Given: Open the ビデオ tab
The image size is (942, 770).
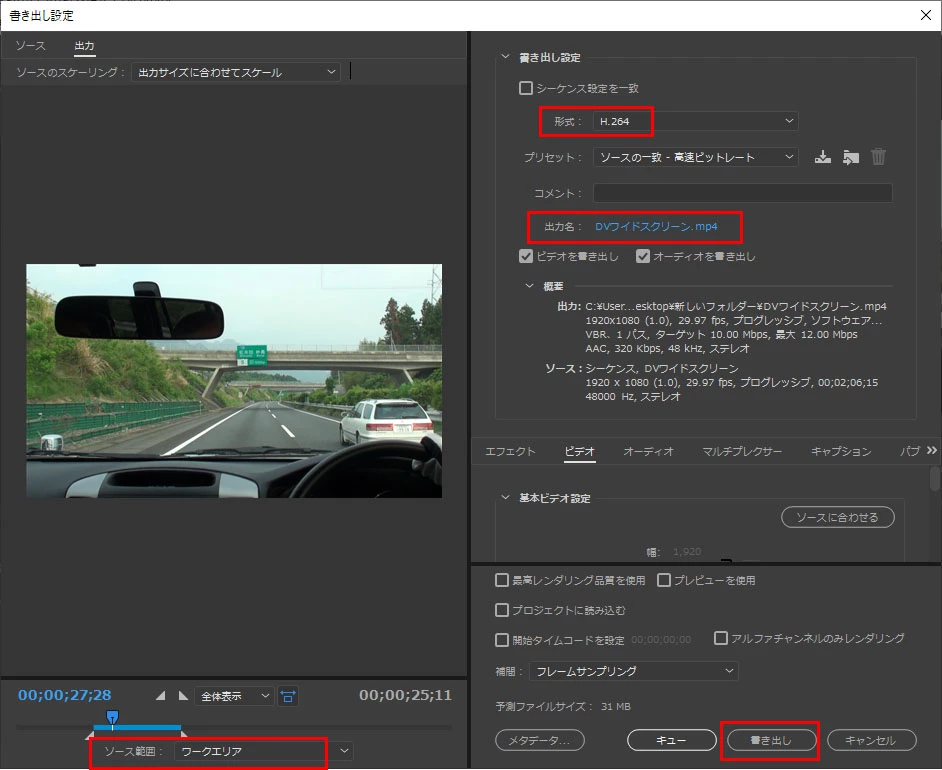Looking at the screenshot, I should pyautogui.click(x=580, y=451).
